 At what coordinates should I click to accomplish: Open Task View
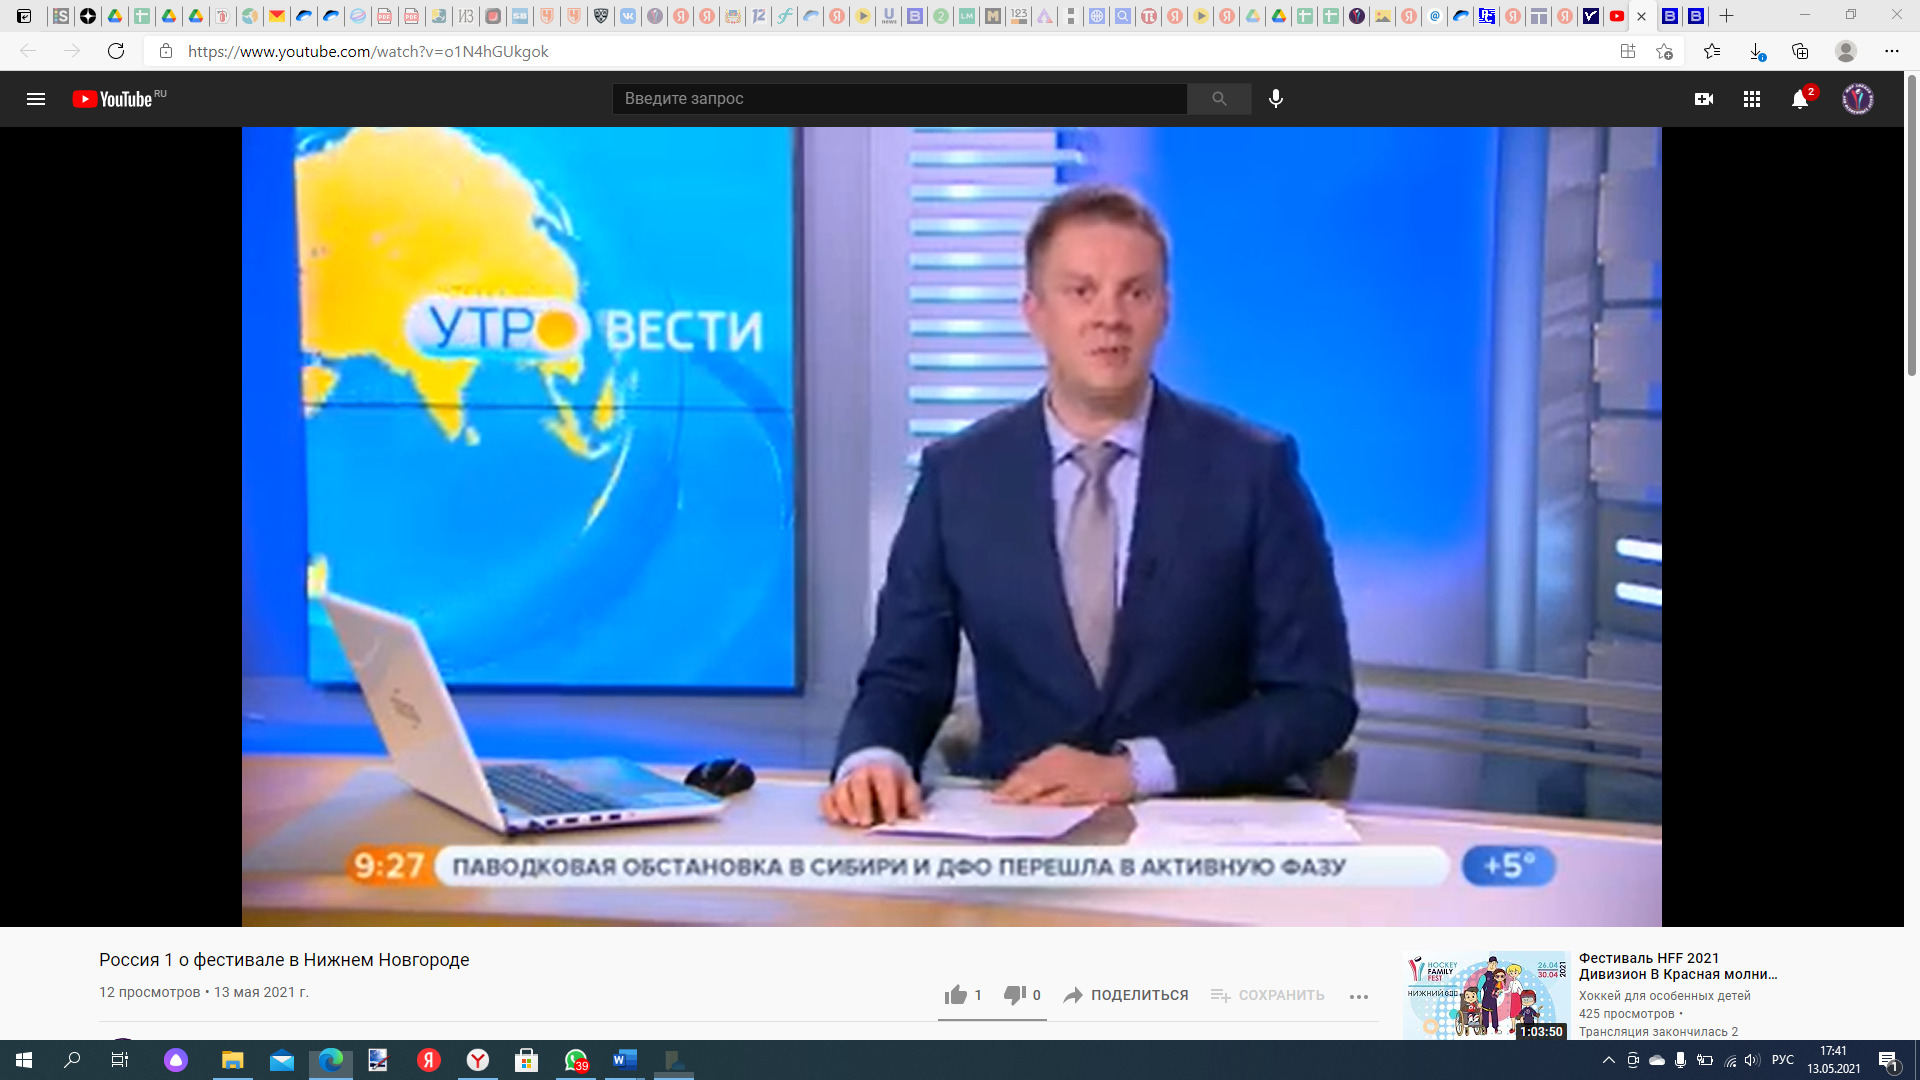point(120,1060)
